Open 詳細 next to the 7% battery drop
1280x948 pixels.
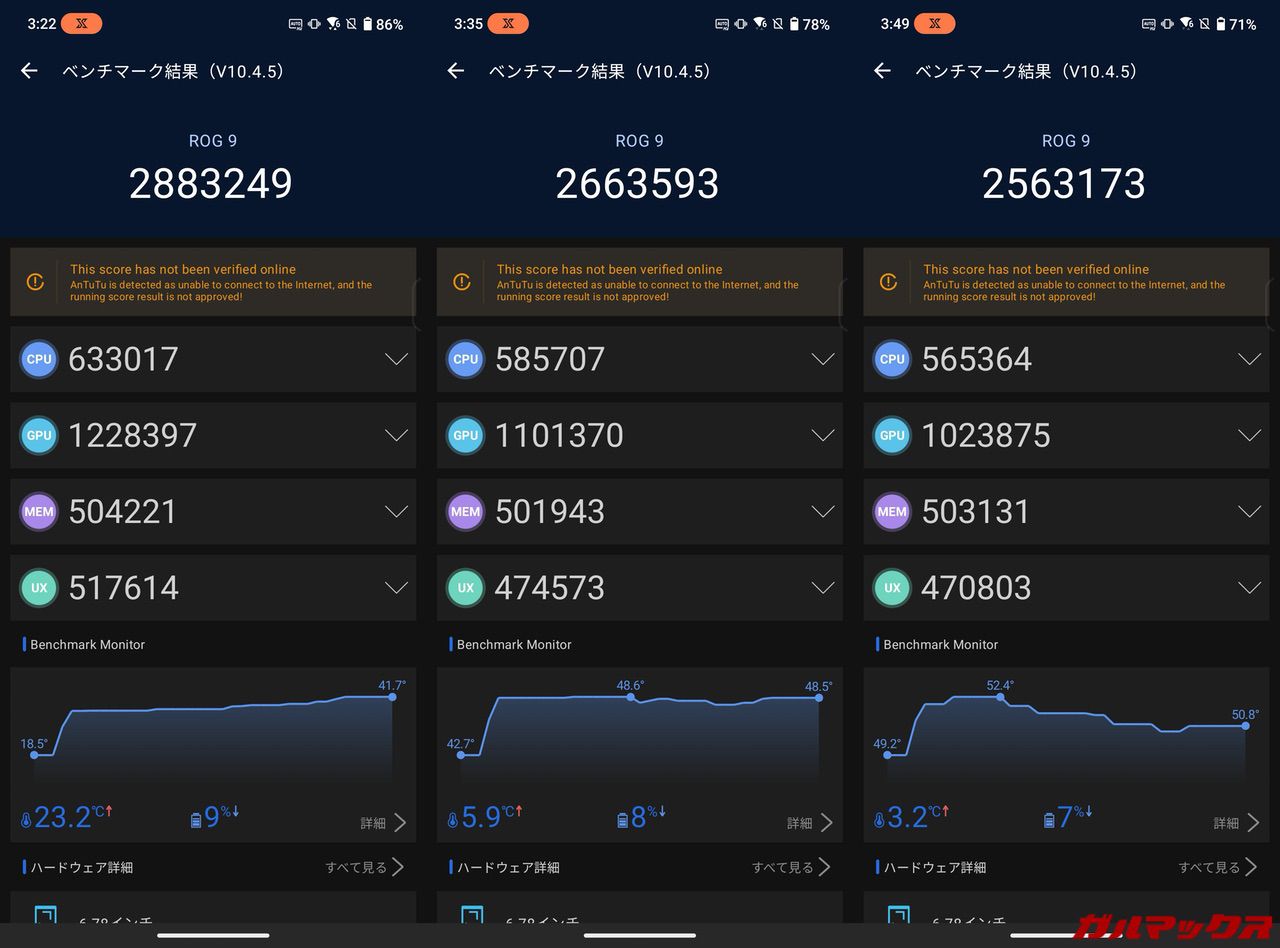pos(1235,823)
